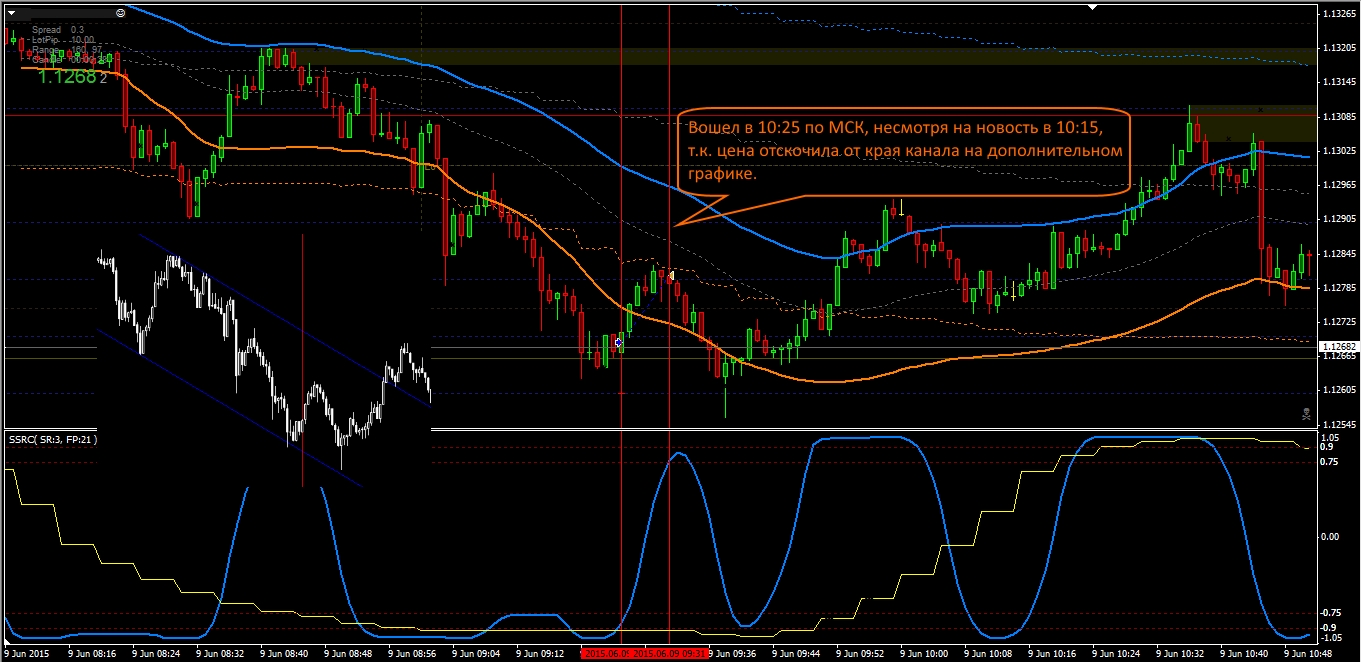Viewport: 1361px width, 662px height.
Task: Click the 9 Jun 08:32 time label
Action: tap(220, 653)
